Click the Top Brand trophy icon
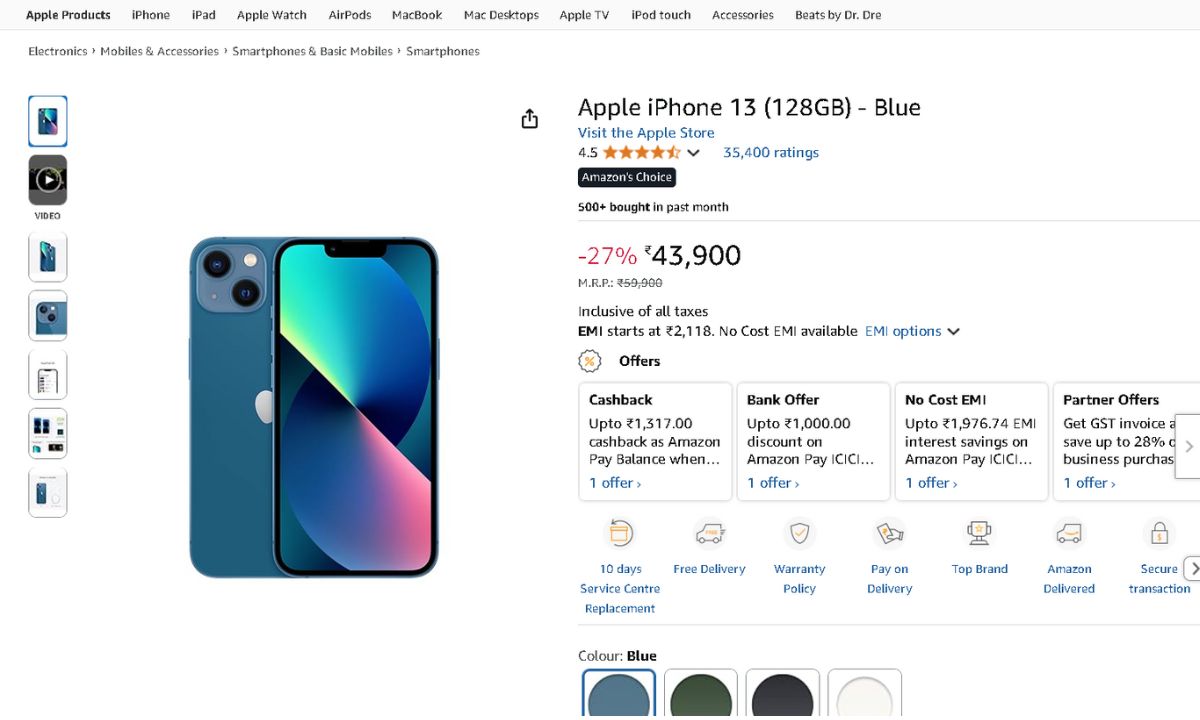The width and height of the screenshot is (1200, 720). (x=979, y=533)
